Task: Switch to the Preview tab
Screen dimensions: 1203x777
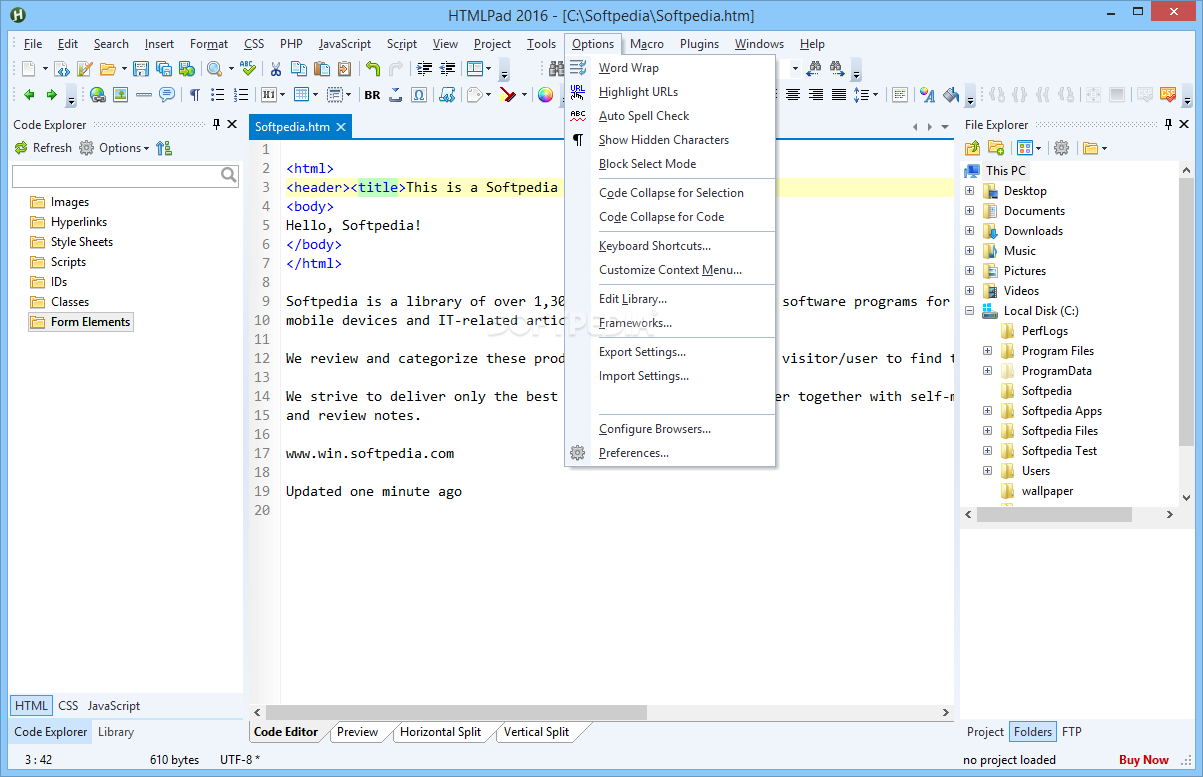Action: coord(357,732)
